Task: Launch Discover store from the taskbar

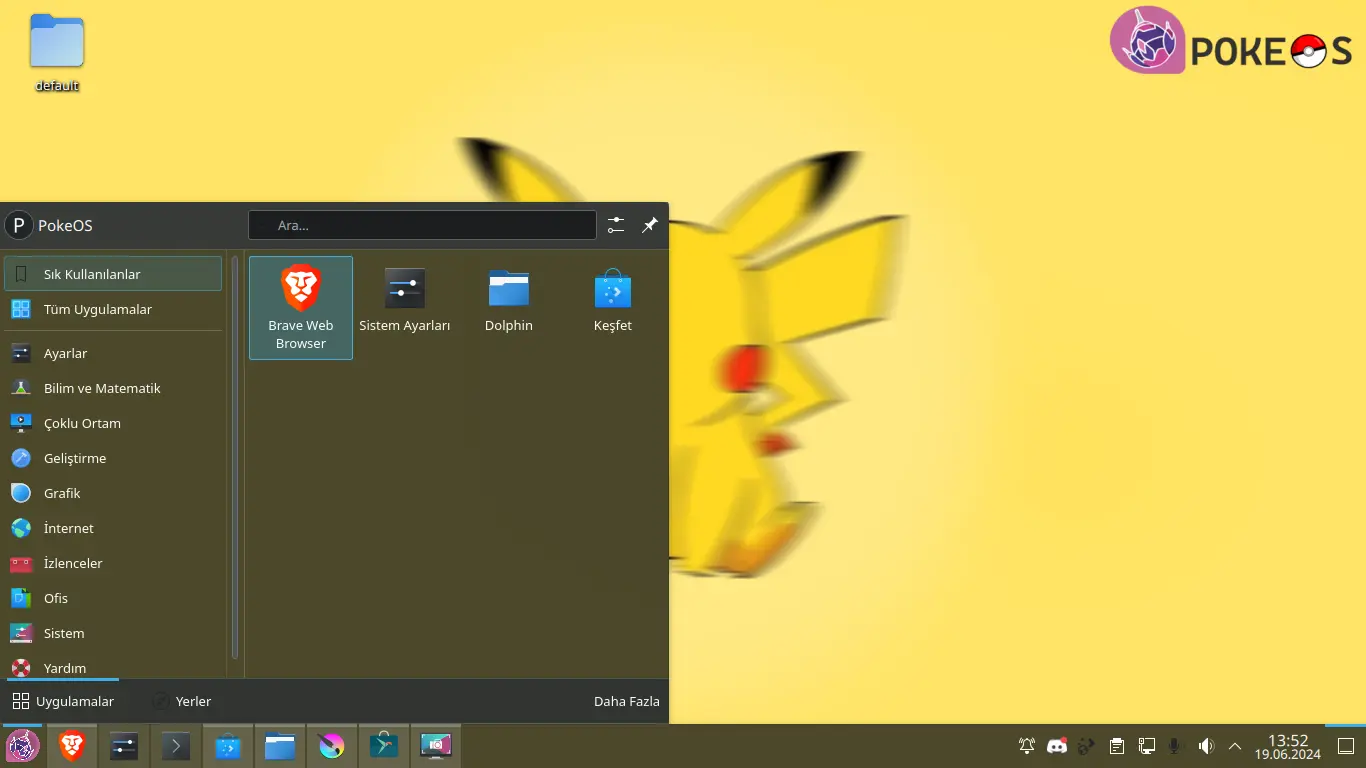Action: tap(228, 746)
